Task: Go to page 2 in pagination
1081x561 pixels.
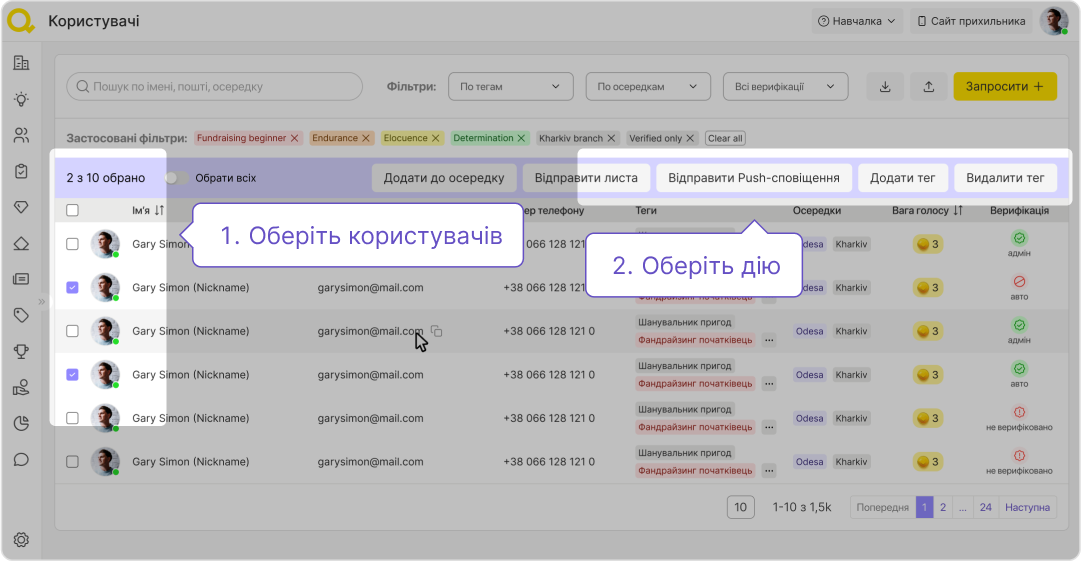Action: (943, 507)
